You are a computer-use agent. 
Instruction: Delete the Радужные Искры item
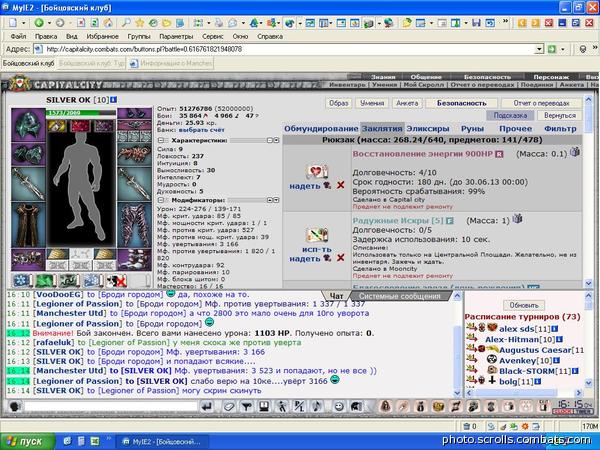pos(341,258)
